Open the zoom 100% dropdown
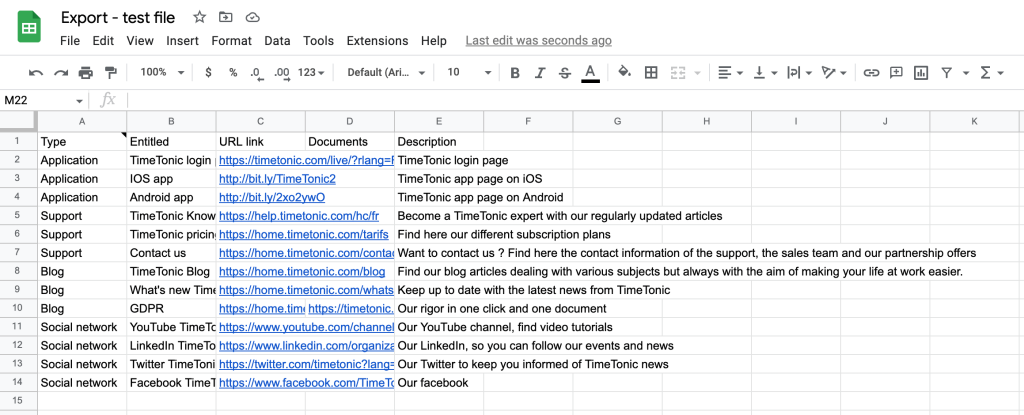This screenshot has height=415, width=1024. (162, 73)
